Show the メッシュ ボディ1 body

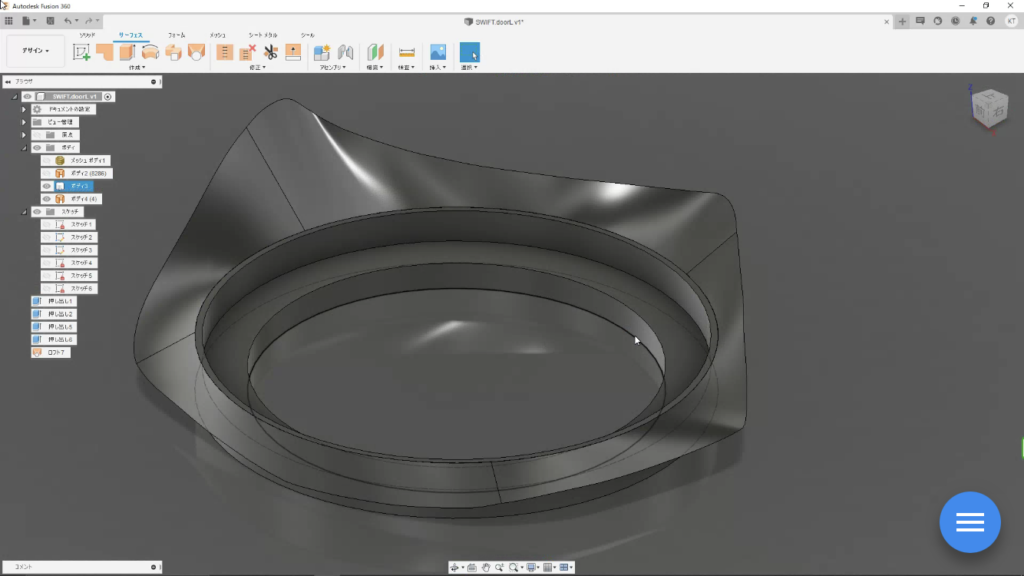point(46,161)
